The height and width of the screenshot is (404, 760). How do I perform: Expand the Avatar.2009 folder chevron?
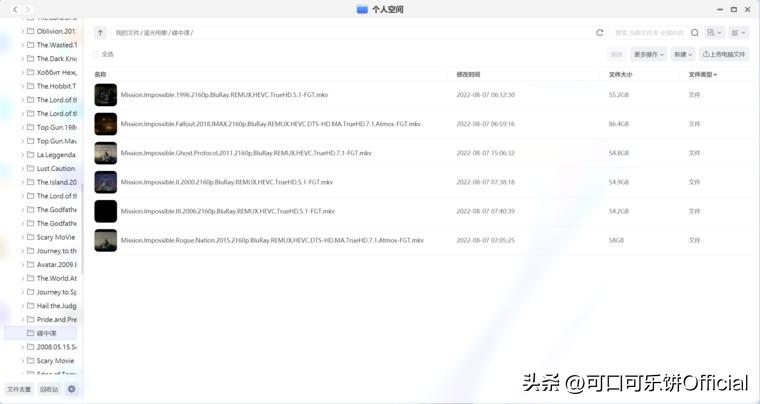click(x=22, y=264)
